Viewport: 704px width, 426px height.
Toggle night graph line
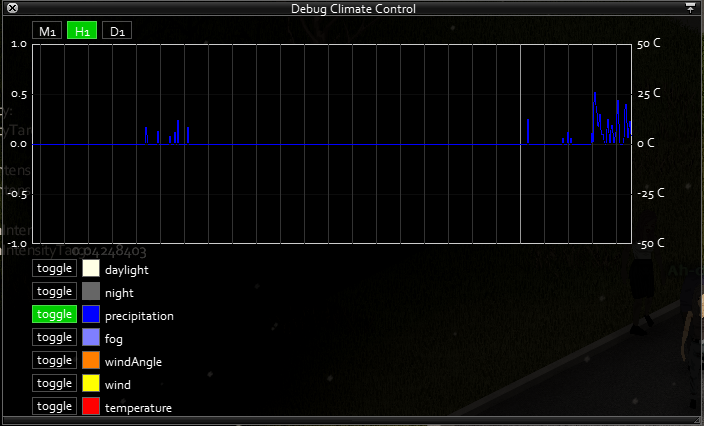pos(54,291)
